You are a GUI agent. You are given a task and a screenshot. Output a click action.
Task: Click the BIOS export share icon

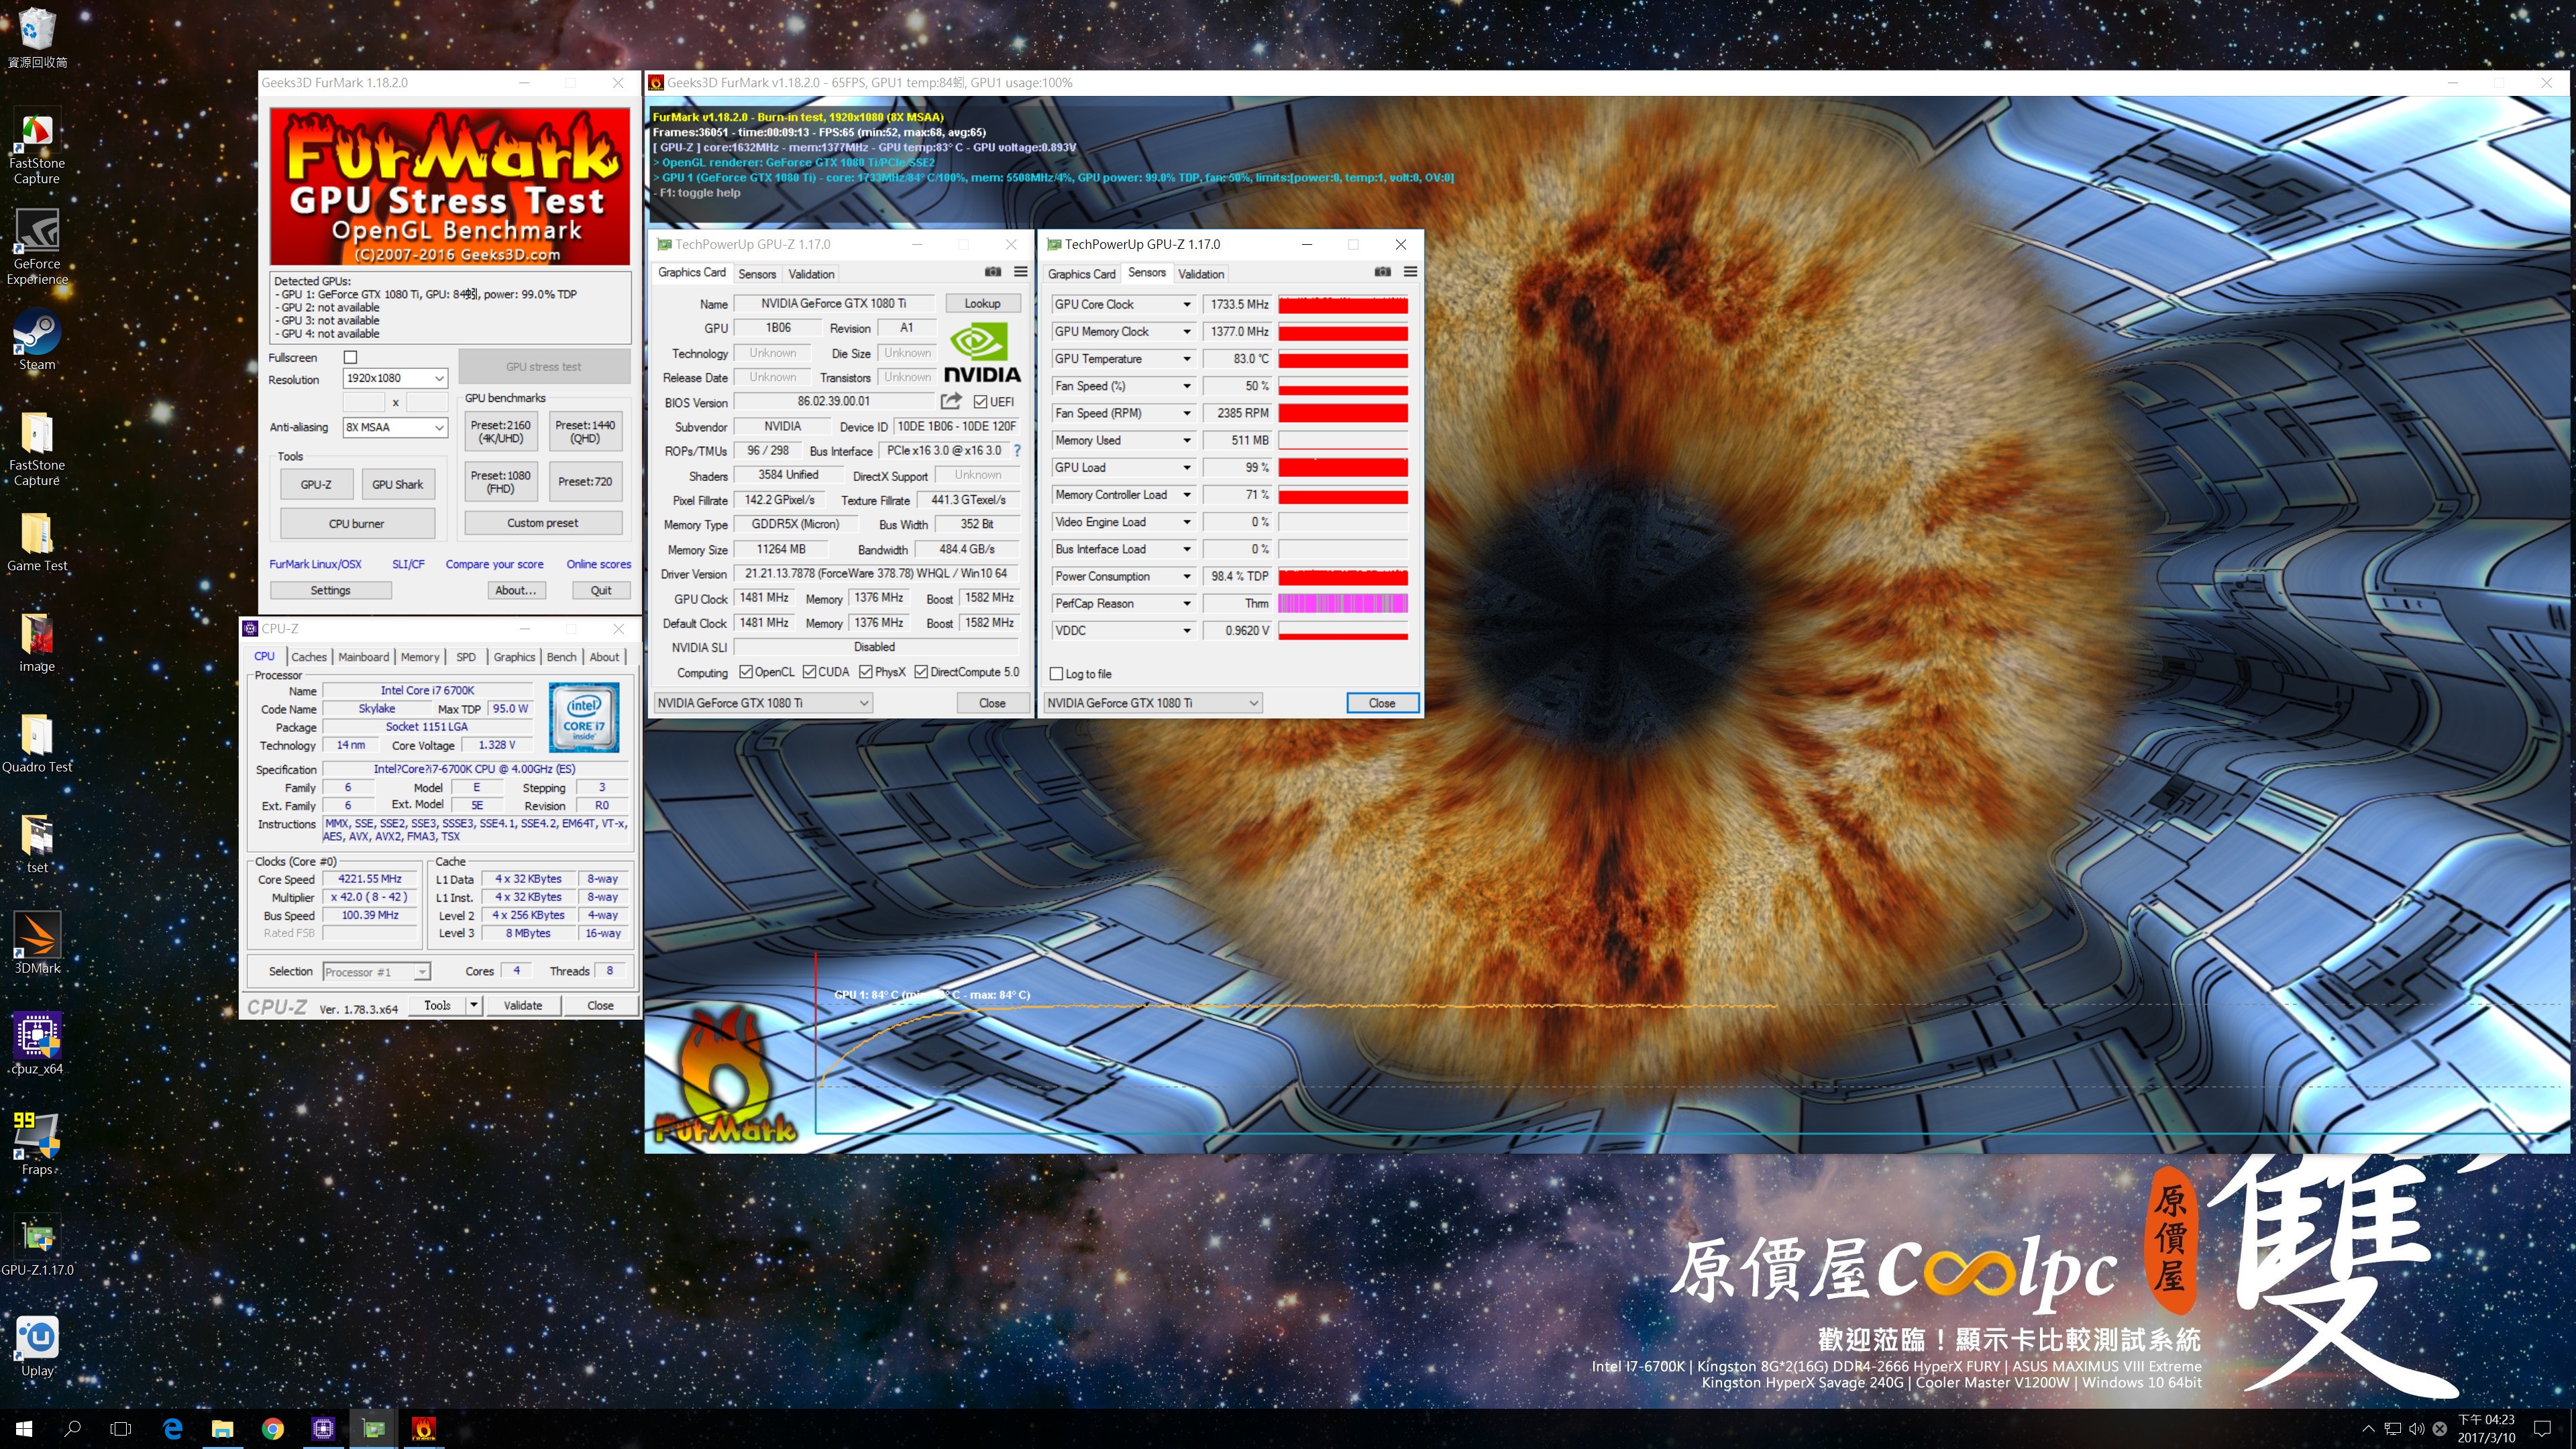click(951, 401)
